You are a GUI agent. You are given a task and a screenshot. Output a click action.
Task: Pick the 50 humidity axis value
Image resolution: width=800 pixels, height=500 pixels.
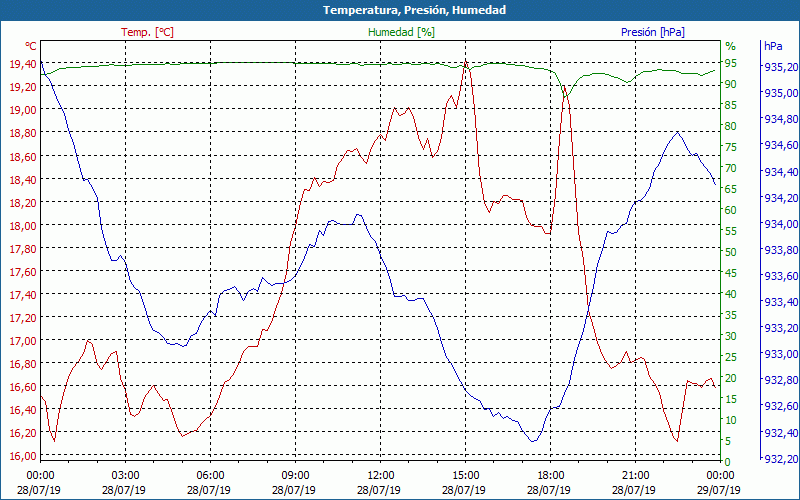coord(731,252)
